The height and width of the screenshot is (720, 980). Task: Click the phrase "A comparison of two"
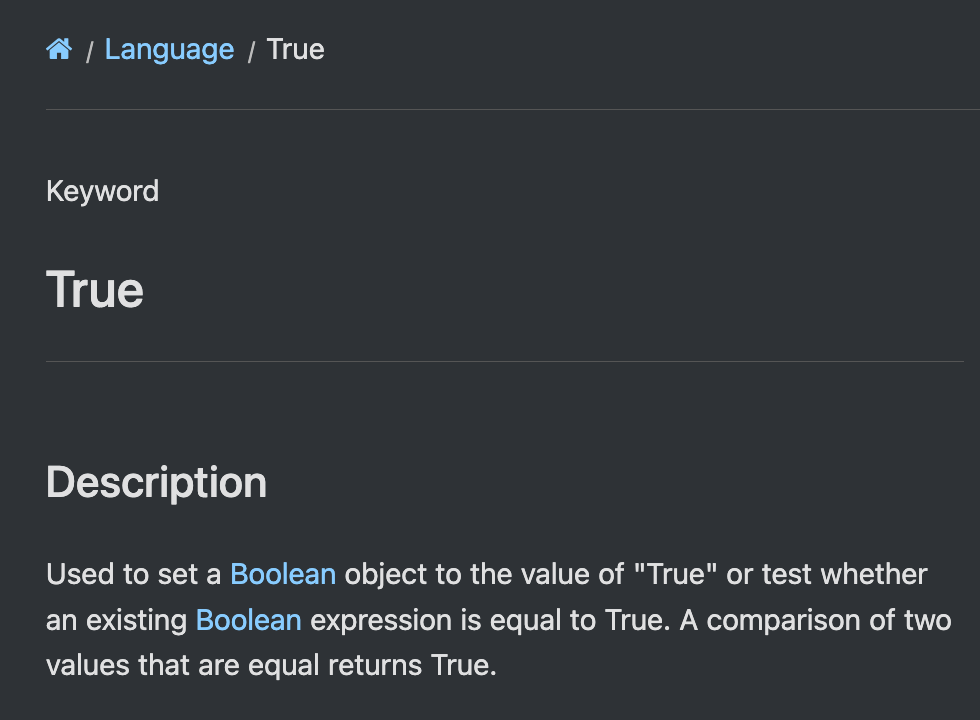pos(815,620)
